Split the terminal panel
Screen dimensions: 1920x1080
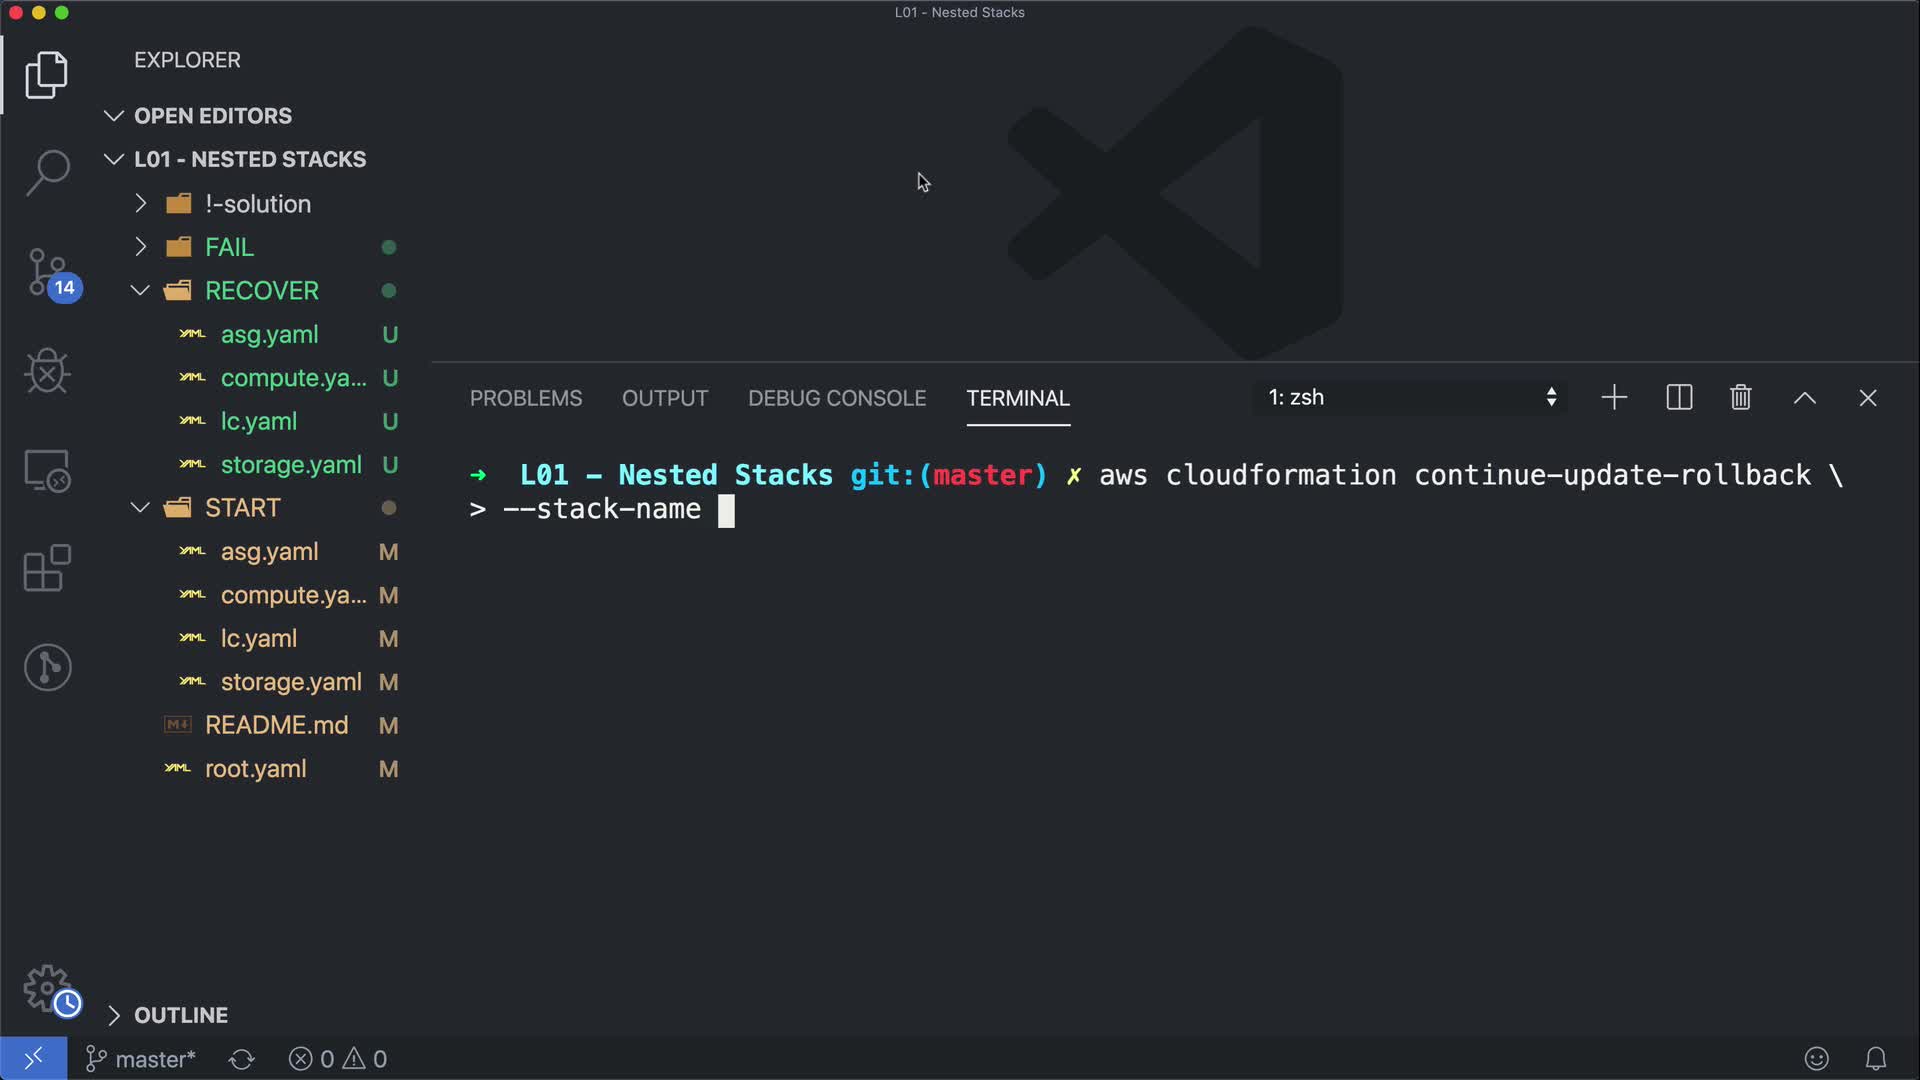1679,398
